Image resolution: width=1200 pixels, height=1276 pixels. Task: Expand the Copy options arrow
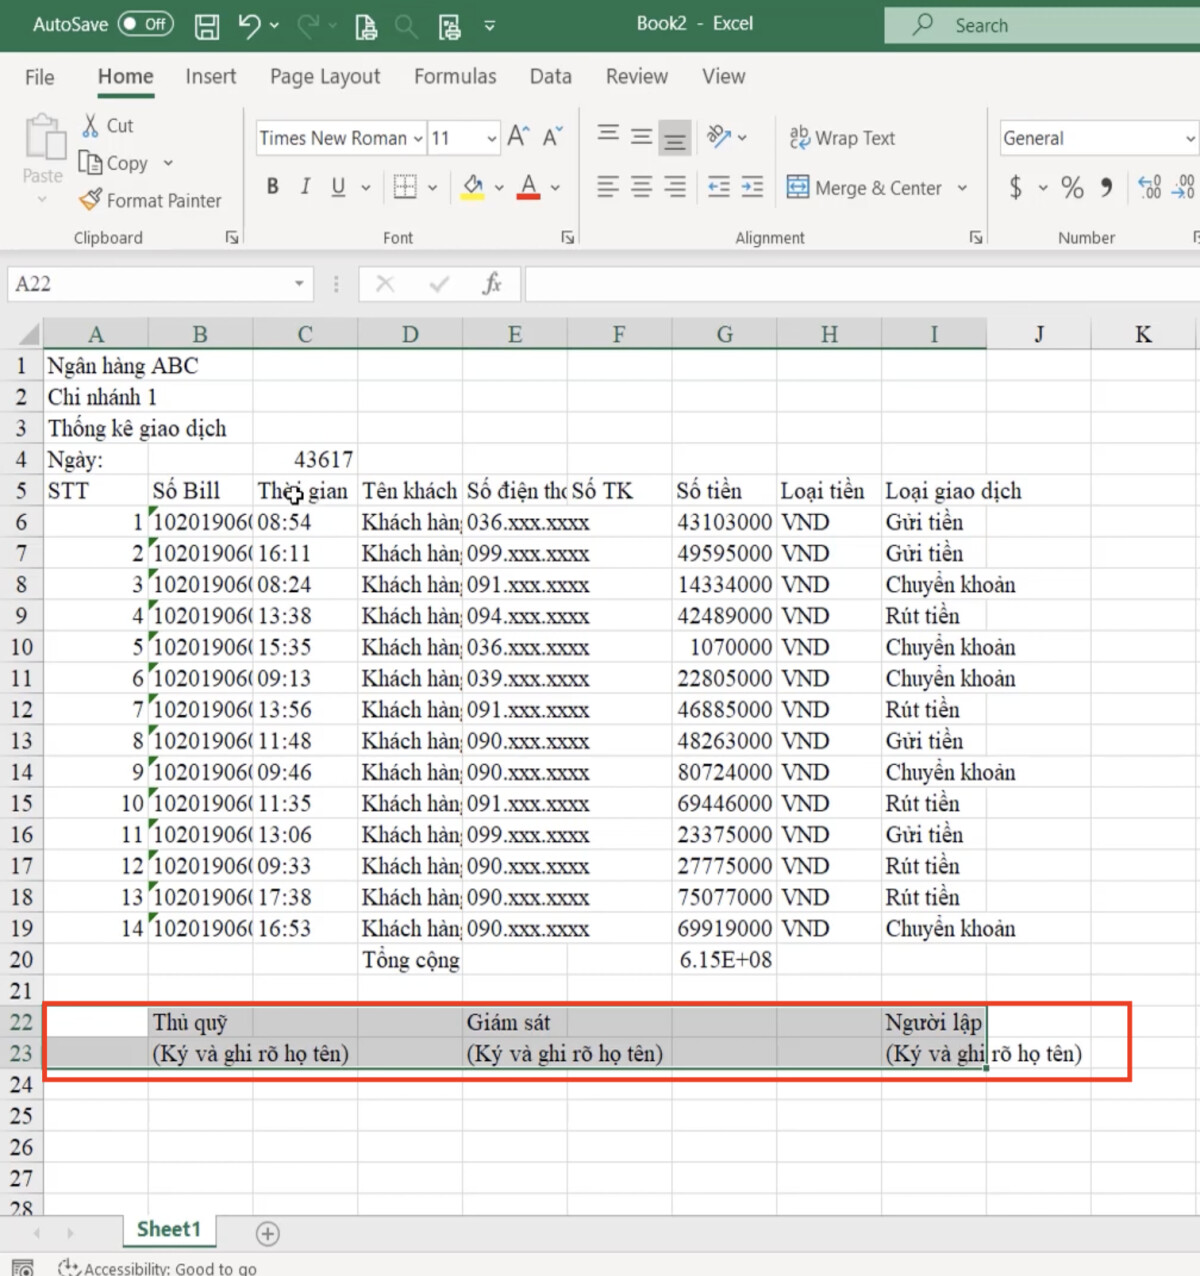point(168,163)
